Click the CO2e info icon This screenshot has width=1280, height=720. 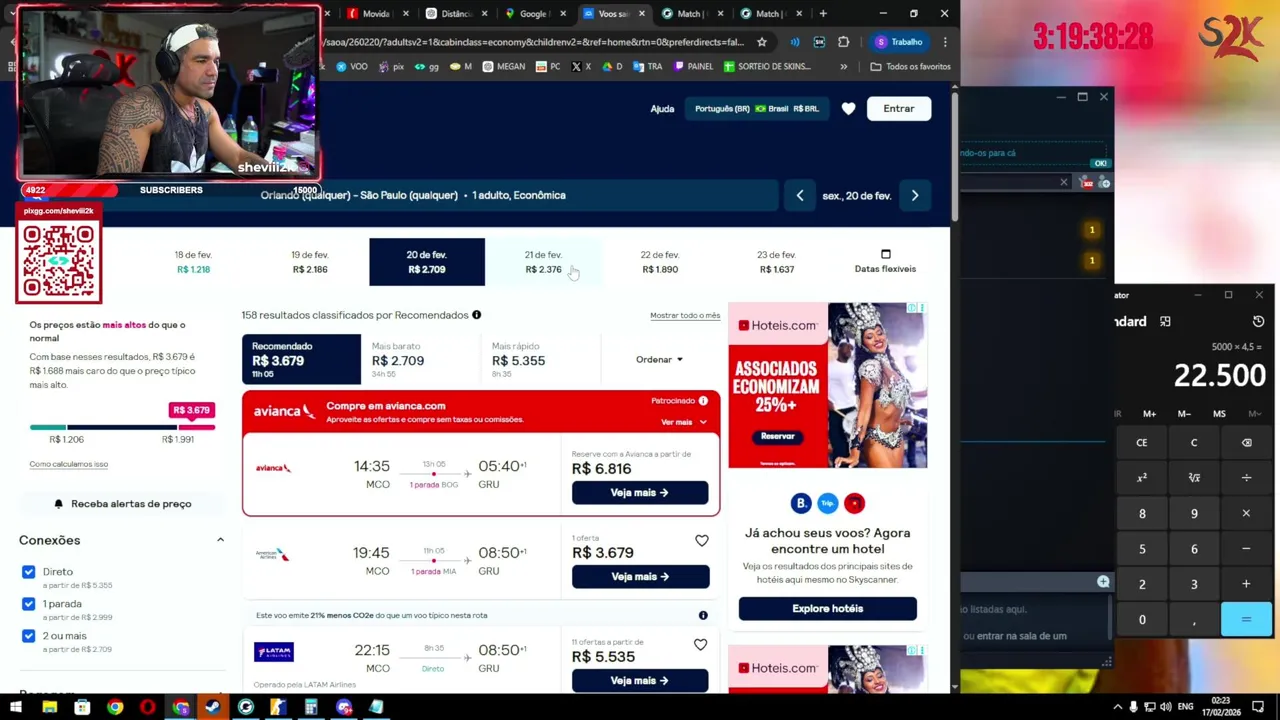point(703,615)
